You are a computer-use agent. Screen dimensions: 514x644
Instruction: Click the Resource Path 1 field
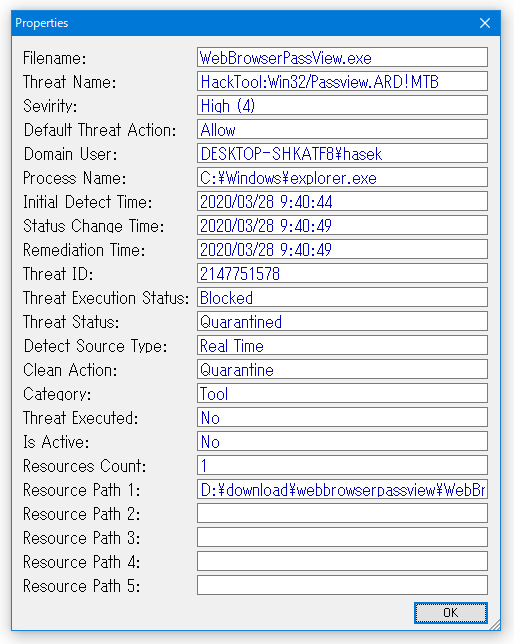pos(342,489)
